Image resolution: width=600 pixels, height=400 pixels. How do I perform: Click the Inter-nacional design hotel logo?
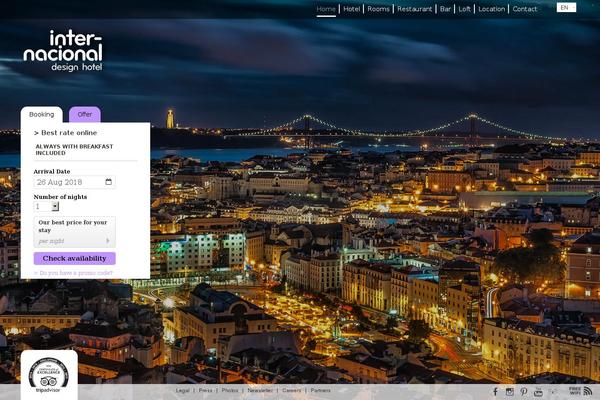coord(63,51)
